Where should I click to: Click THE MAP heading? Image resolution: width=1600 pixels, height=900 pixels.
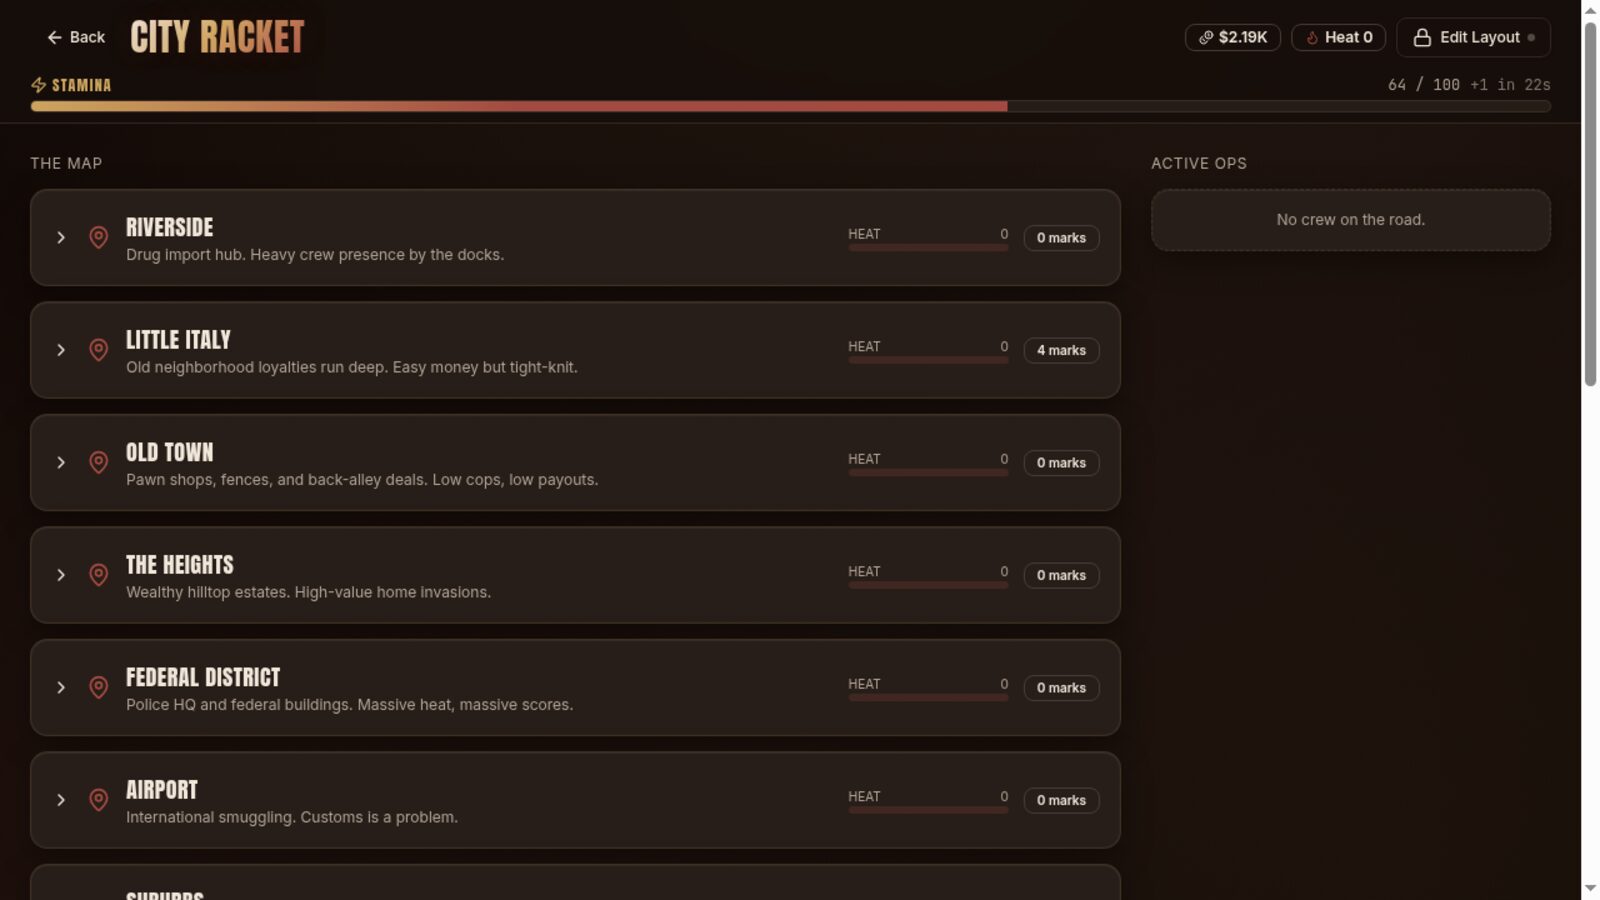[66, 163]
